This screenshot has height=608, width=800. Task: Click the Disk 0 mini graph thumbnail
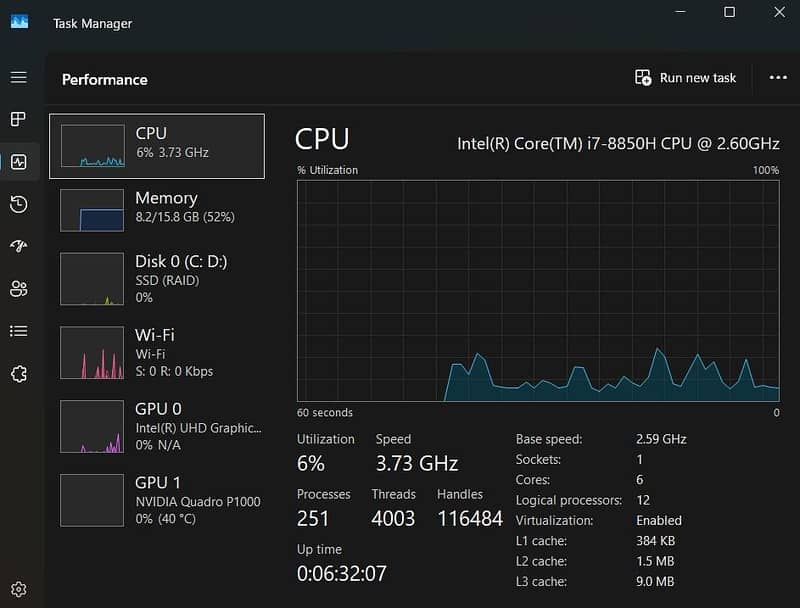pyautogui.click(x=92, y=279)
